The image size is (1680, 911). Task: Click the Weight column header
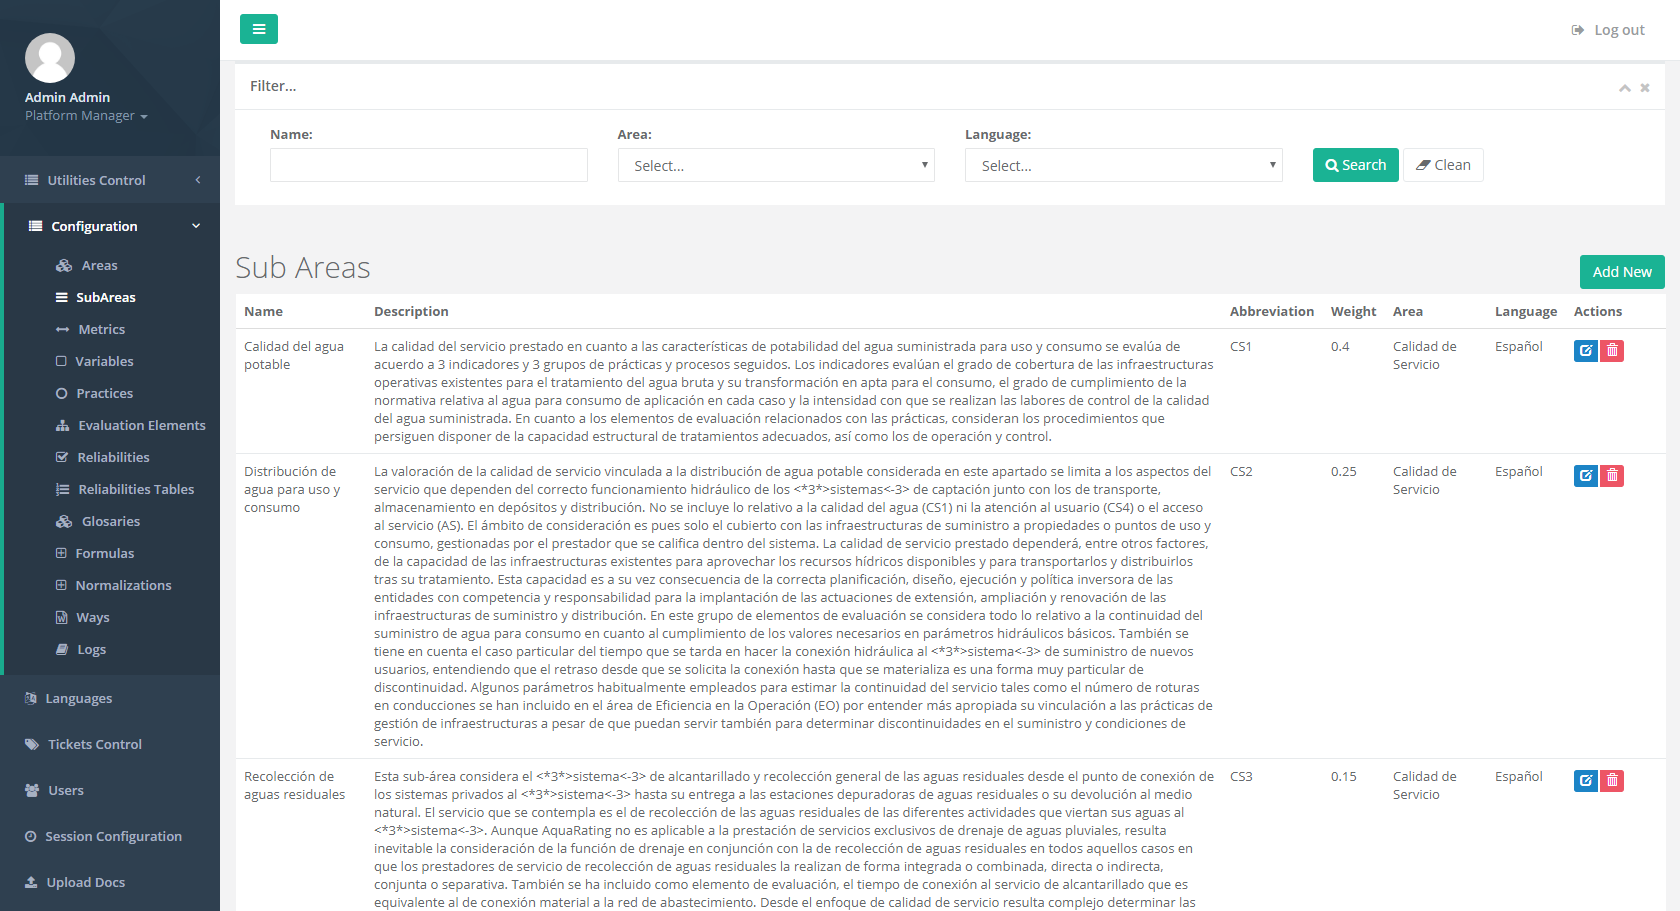point(1353,311)
